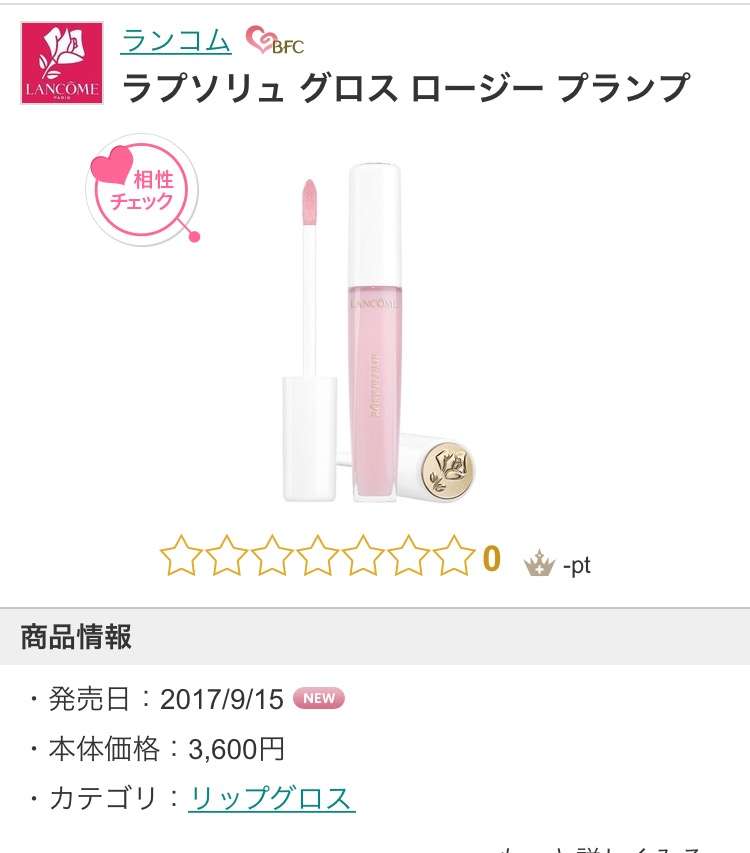The height and width of the screenshot is (853, 750).
Task: View the lip gloss product image
Action: [x=379, y=332]
